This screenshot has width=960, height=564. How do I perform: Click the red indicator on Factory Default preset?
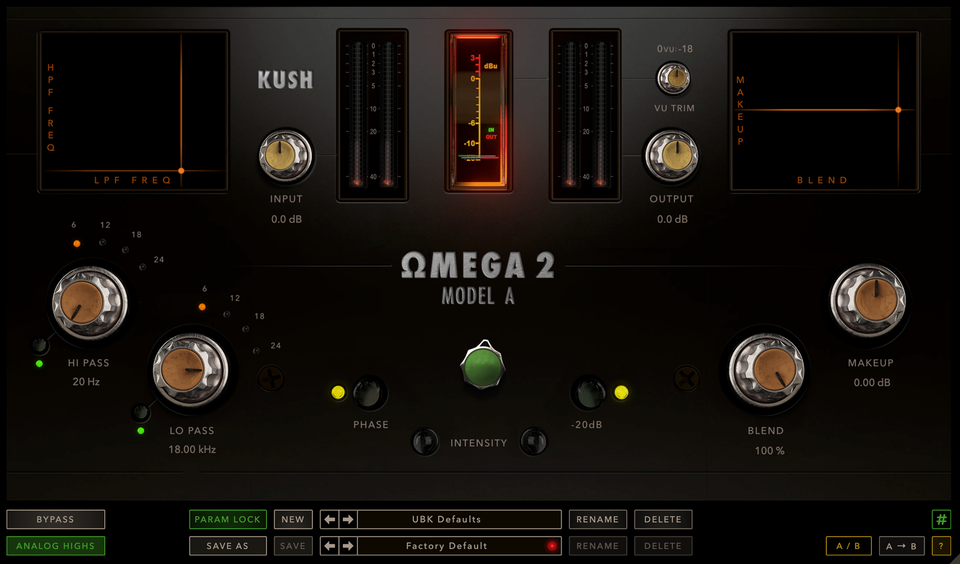pos(552,546)
